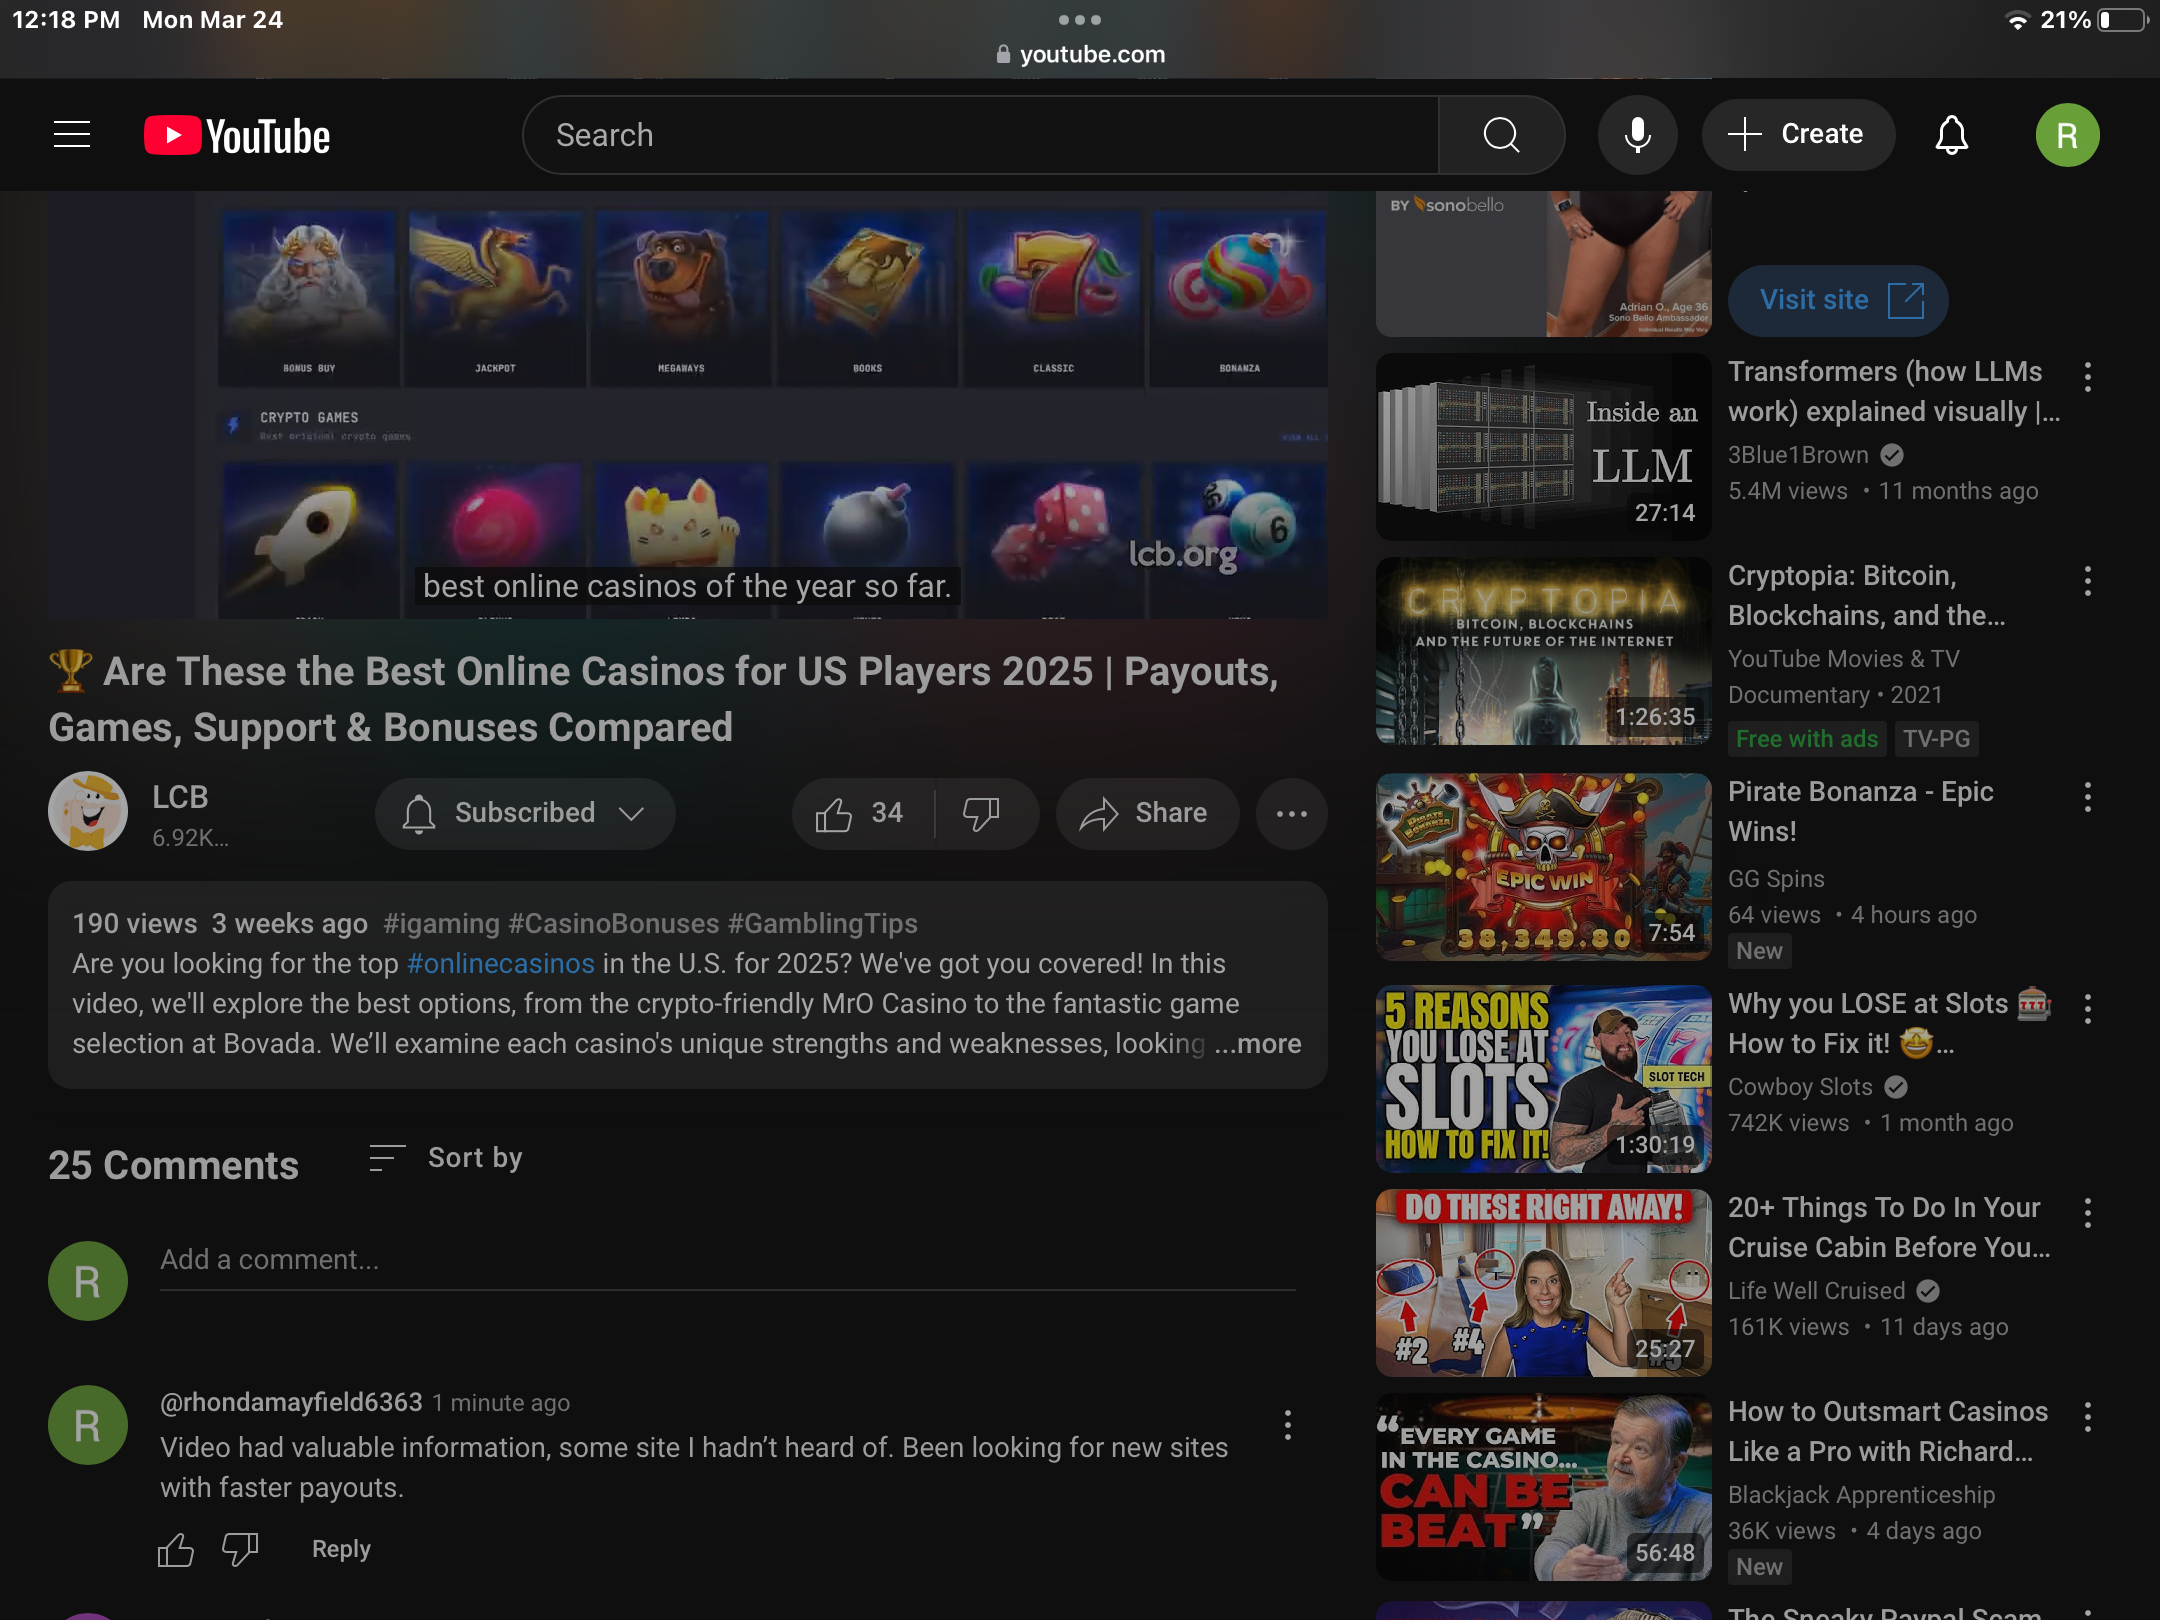Open more actions for the video

click(x=1291, y=814)
